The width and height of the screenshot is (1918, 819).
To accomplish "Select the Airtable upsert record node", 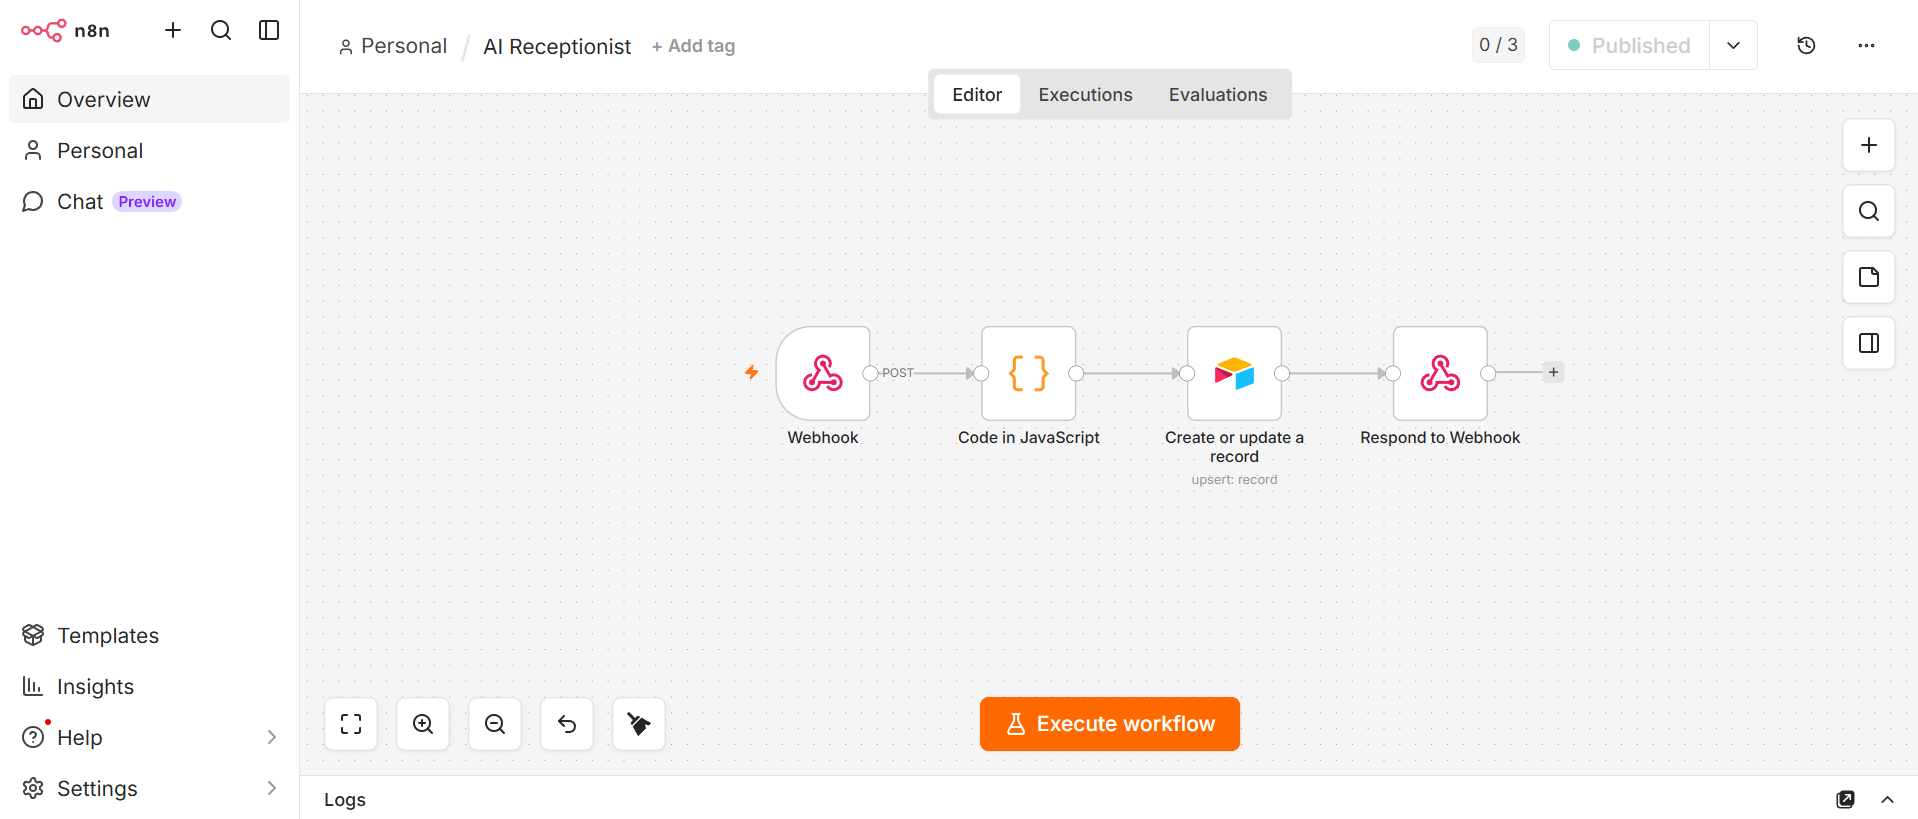I will [1234, 373].
